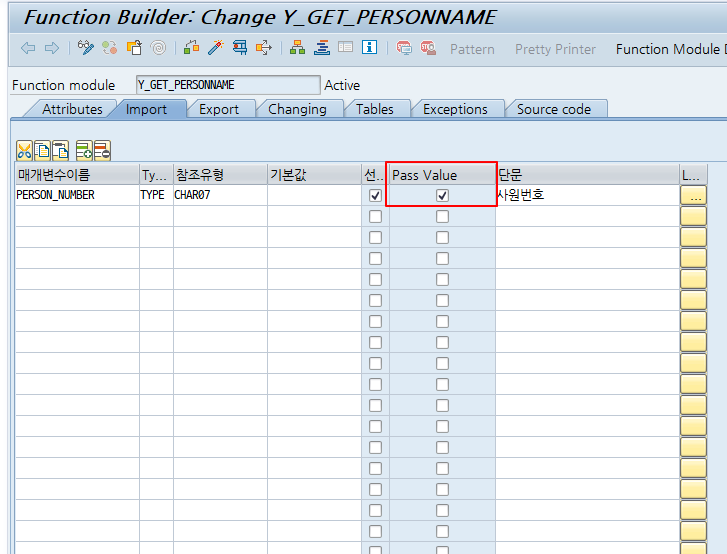Click Function module name input field

tap(228, 85)
